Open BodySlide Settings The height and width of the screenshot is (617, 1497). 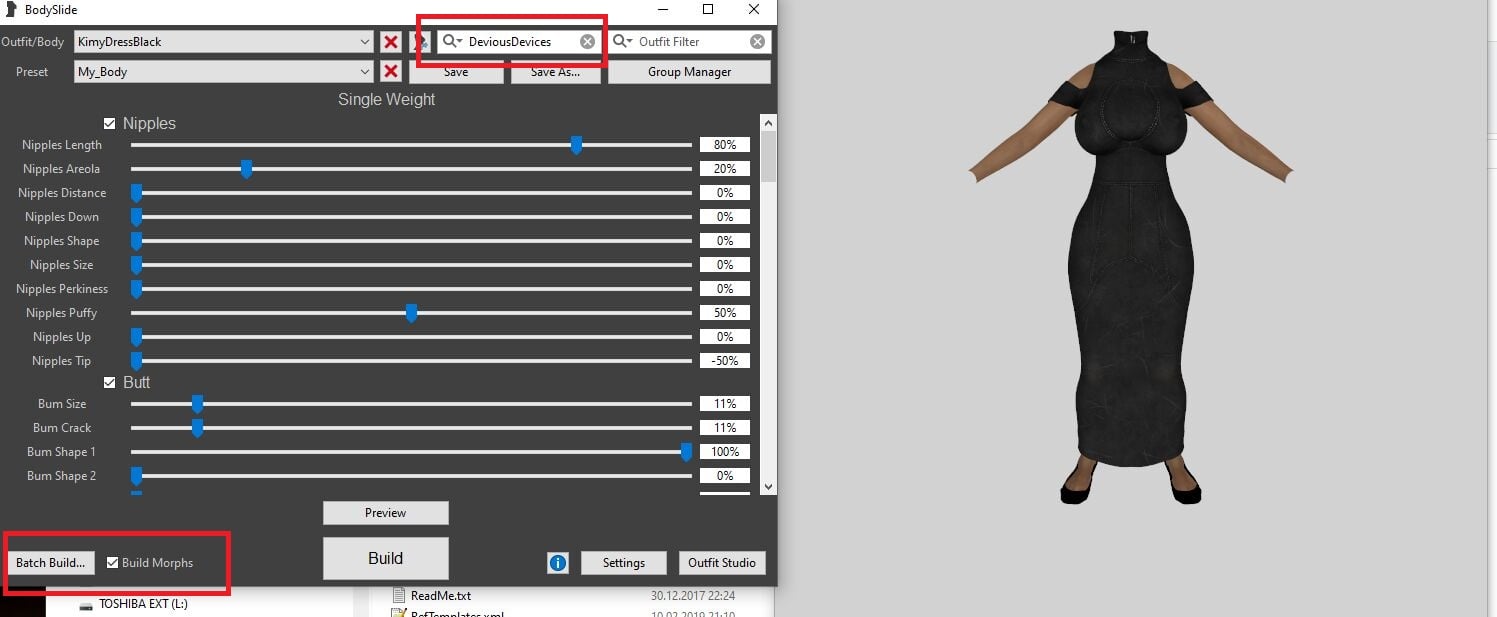[624, 563]
